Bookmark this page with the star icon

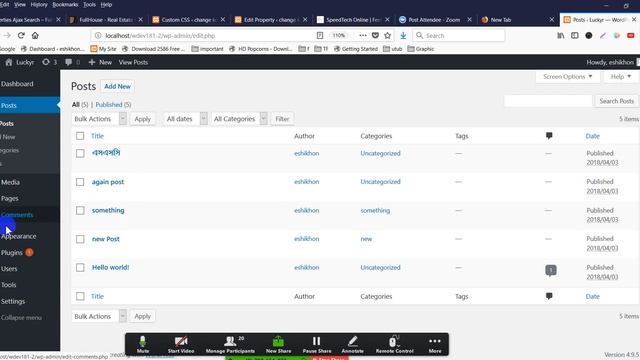(x=387, y=36)
